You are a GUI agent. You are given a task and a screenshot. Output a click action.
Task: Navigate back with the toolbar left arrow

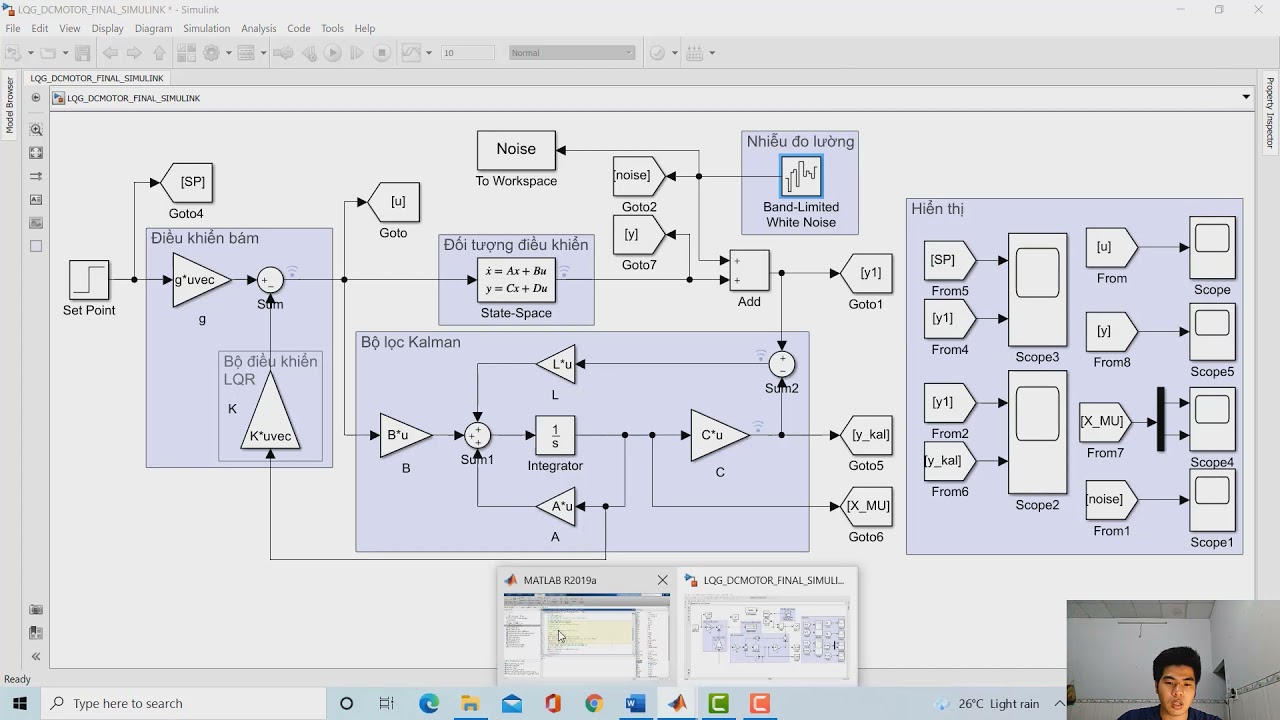tap(110, 53)
